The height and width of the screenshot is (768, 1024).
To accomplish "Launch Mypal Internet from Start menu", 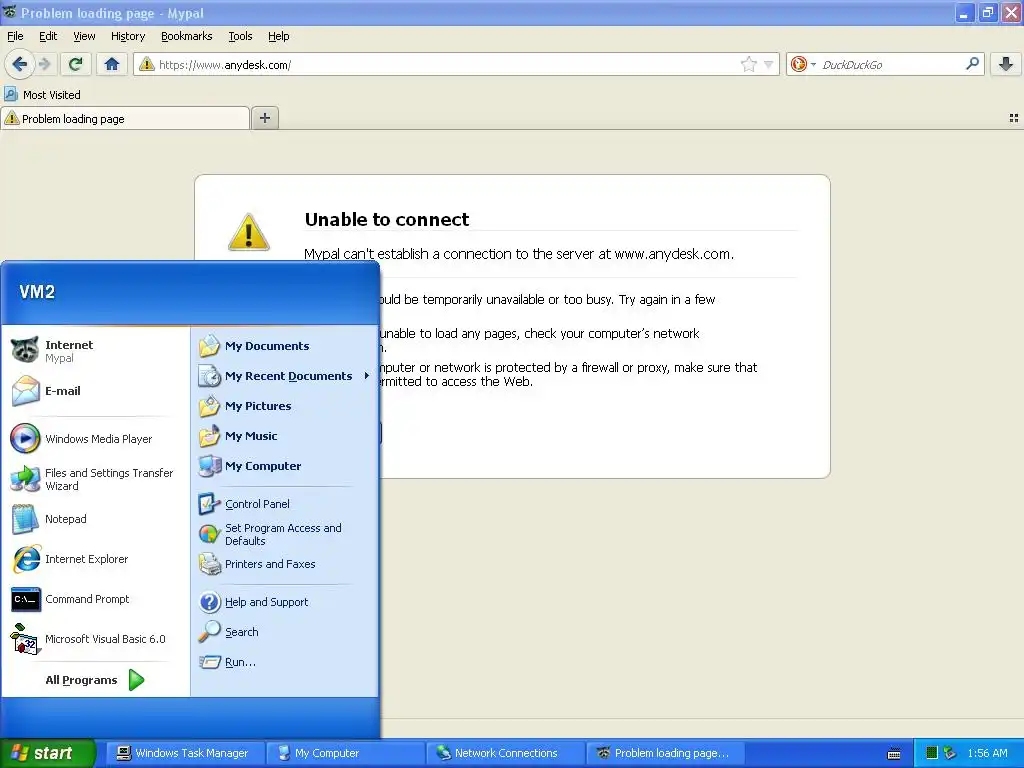I will 96,351.
